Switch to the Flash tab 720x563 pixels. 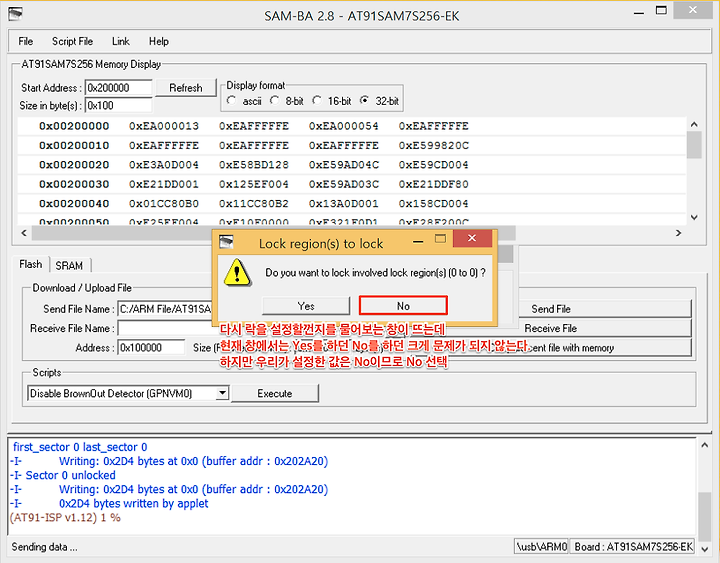tap(31, 265)
